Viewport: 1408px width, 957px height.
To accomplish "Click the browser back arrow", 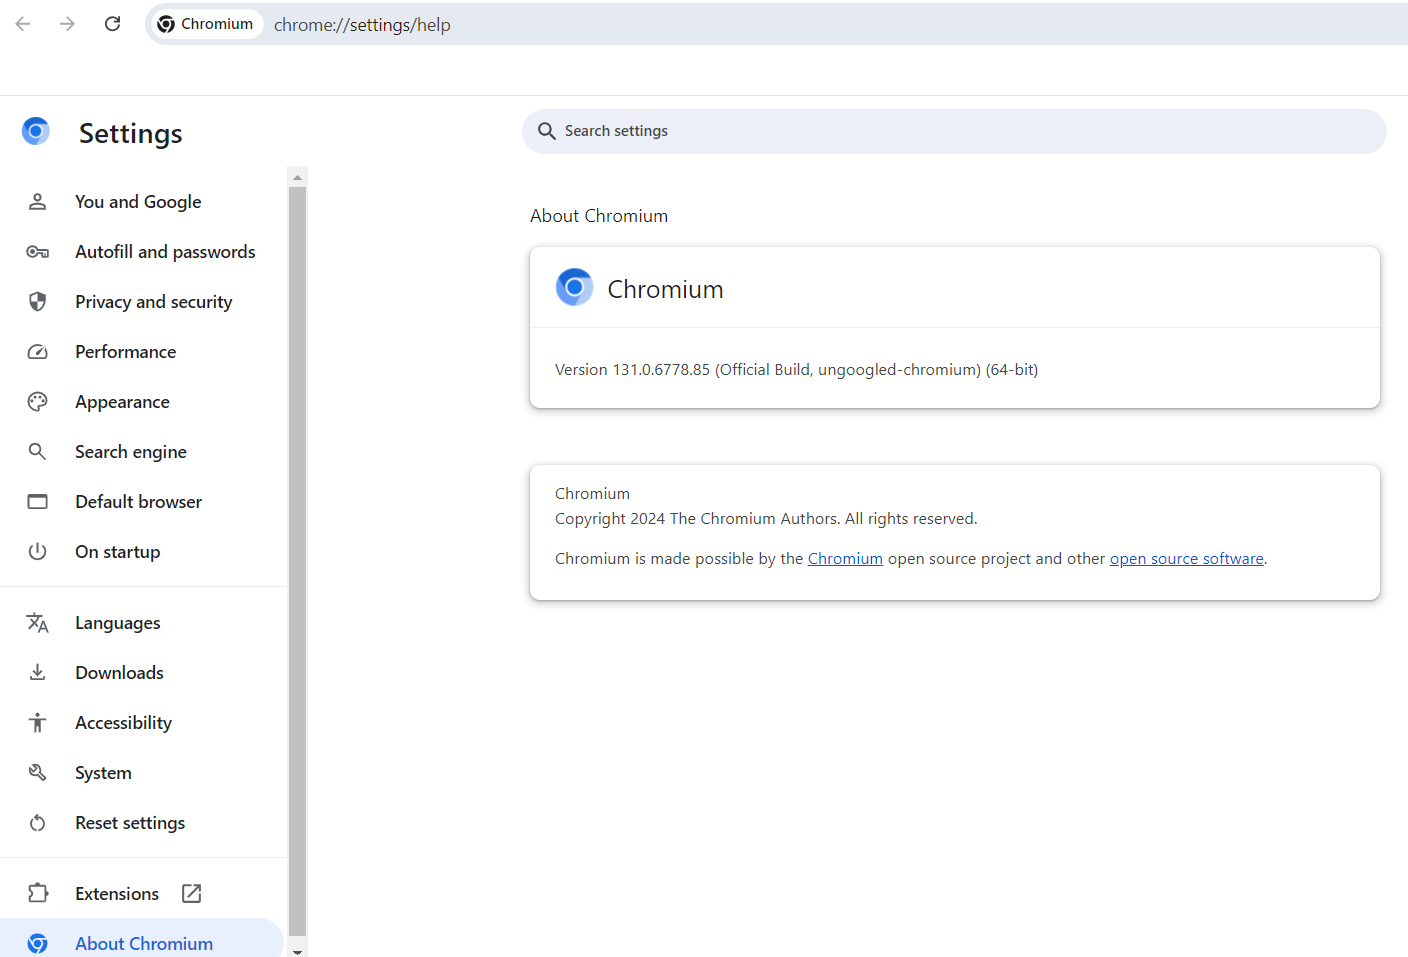I will [x=23, y=24].
